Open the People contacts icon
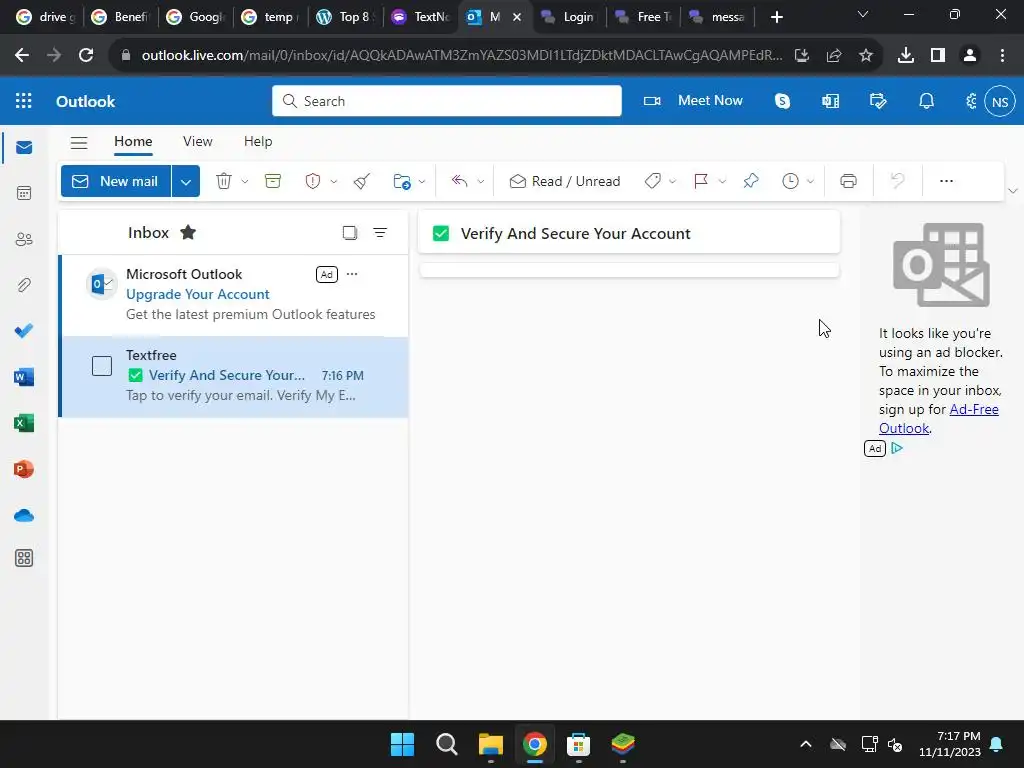Screen dimensions: 1024x768 coord(24,239)
